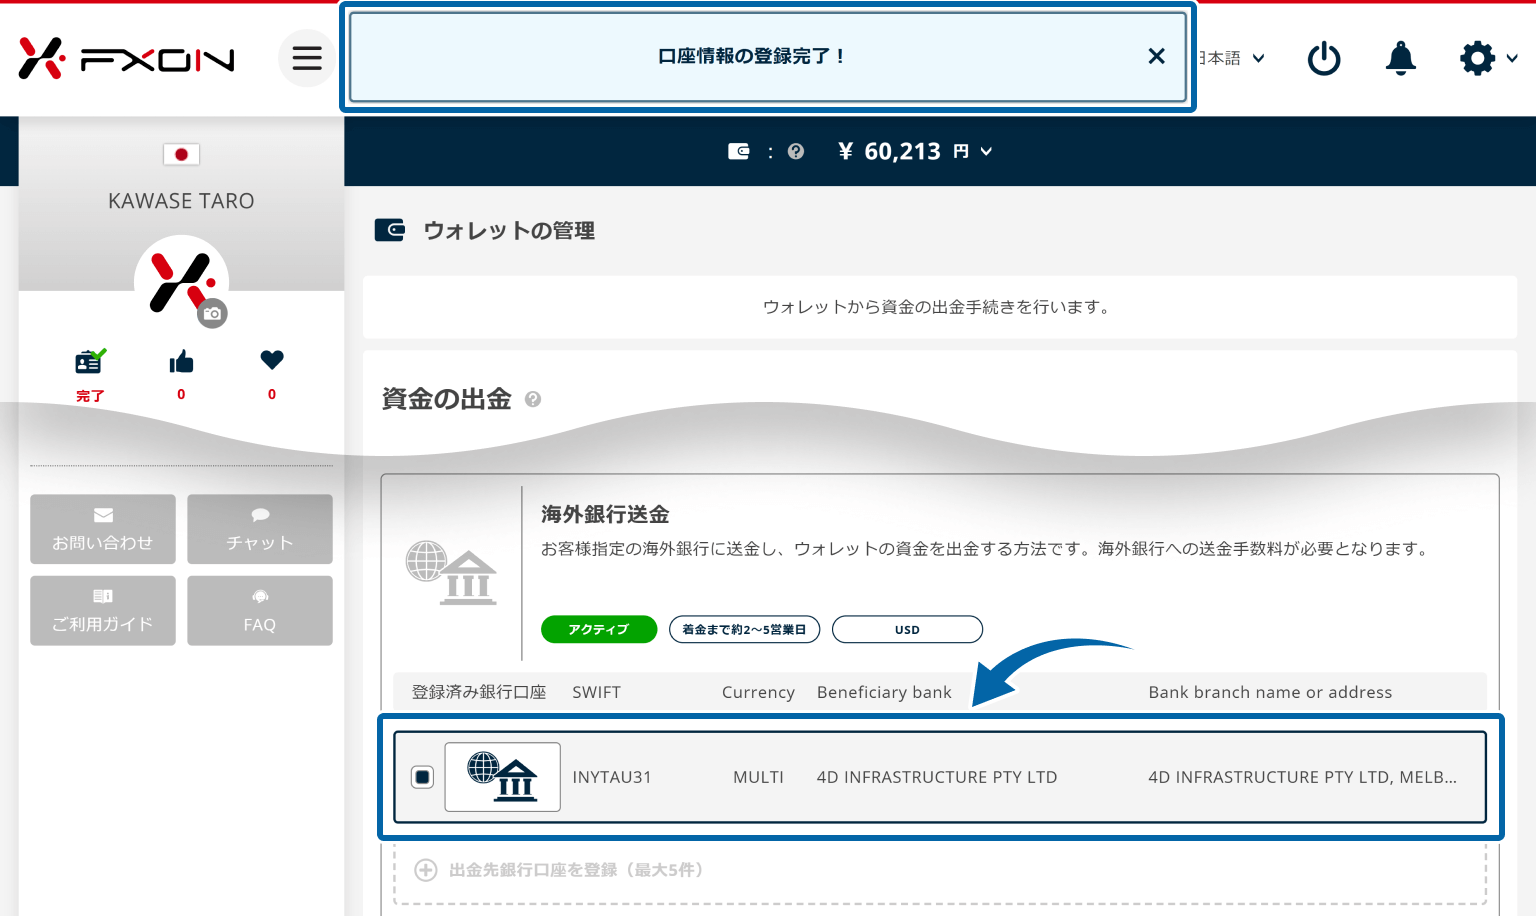This screenshot has height=916, width=1536.
Task: Click the 着金まで約2〜5営業日 badge
Action: click(744, 629)
